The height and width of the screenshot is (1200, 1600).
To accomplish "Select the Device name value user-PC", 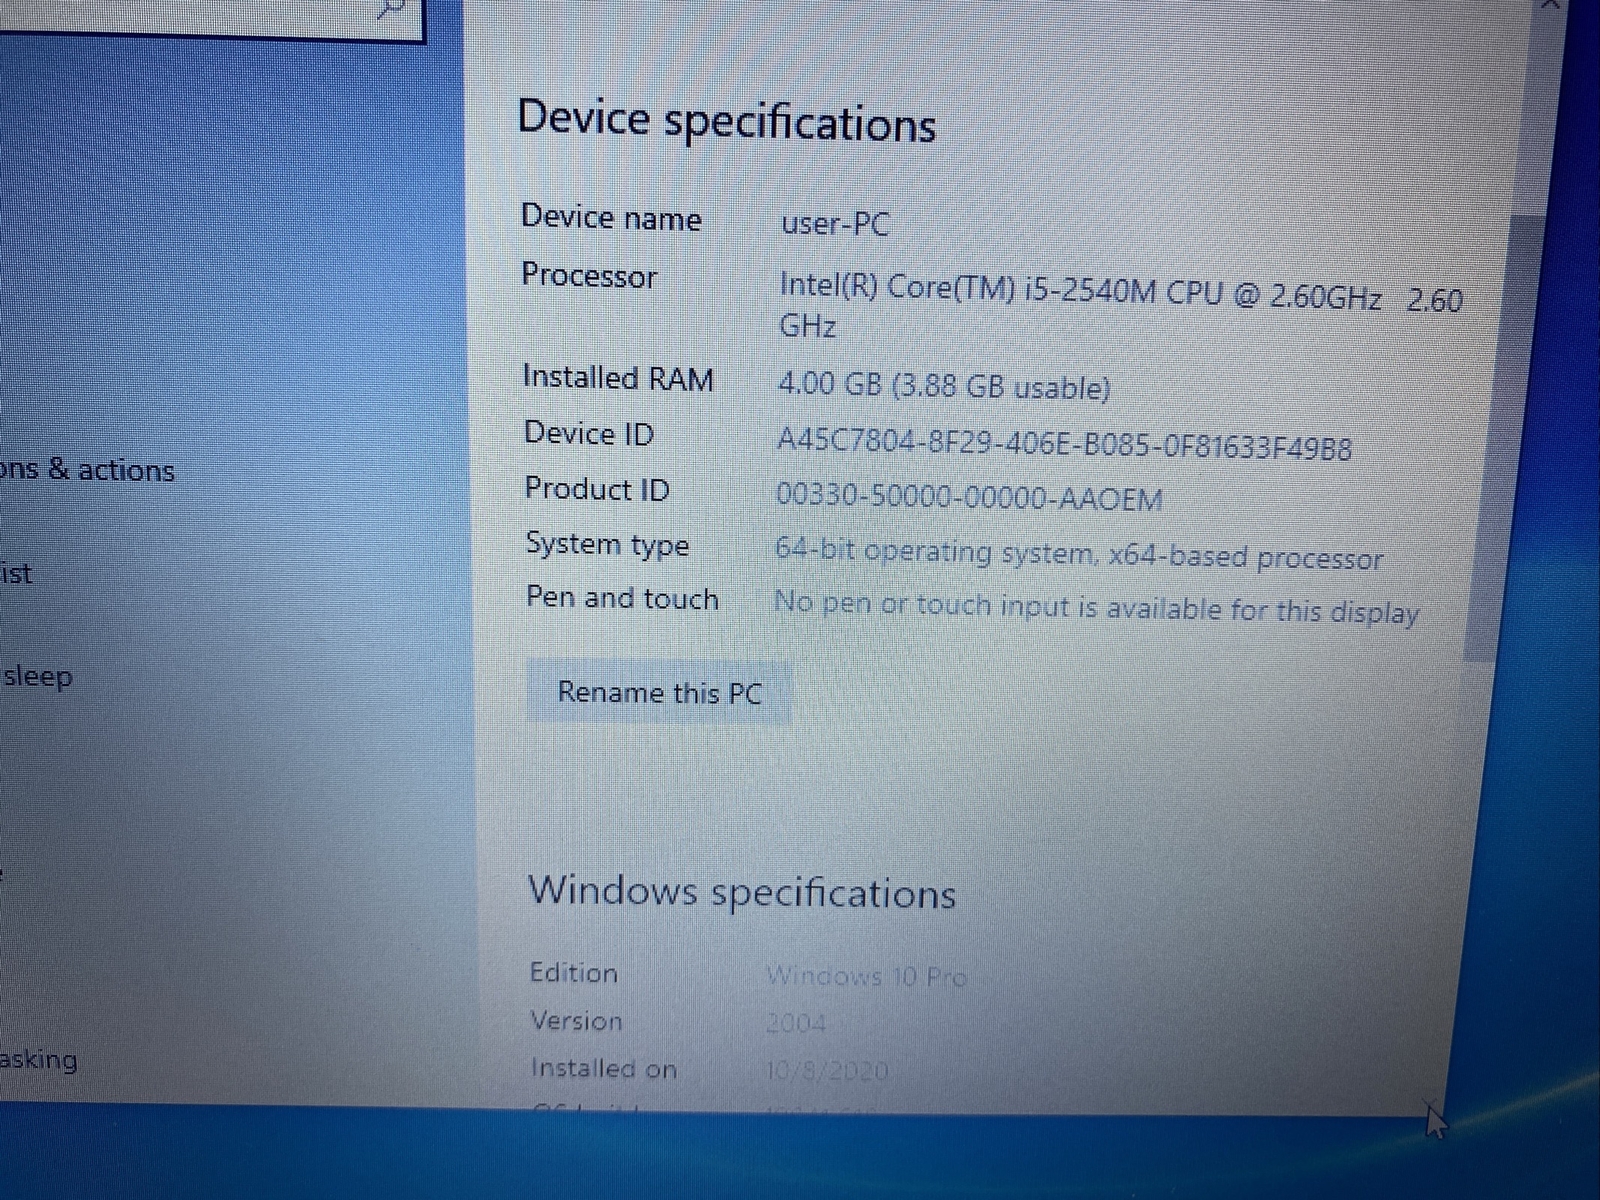I will pos(835,223).
